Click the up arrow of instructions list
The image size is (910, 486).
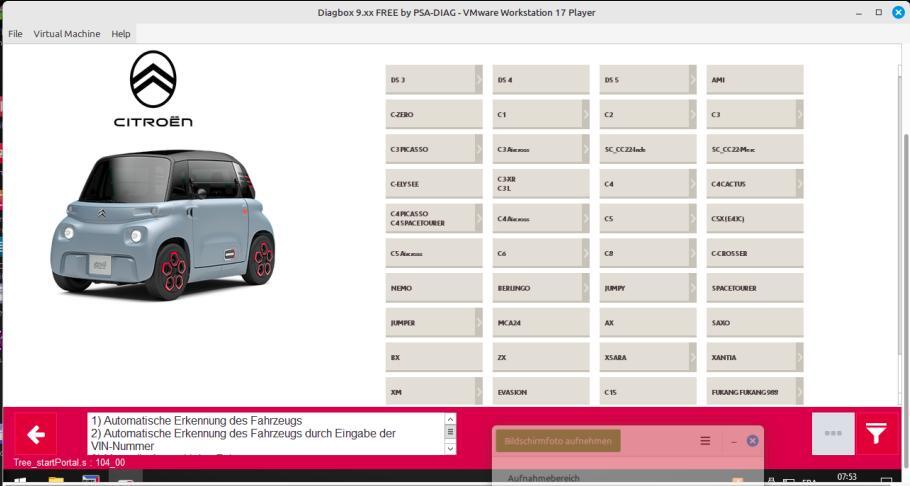point(450,419)
